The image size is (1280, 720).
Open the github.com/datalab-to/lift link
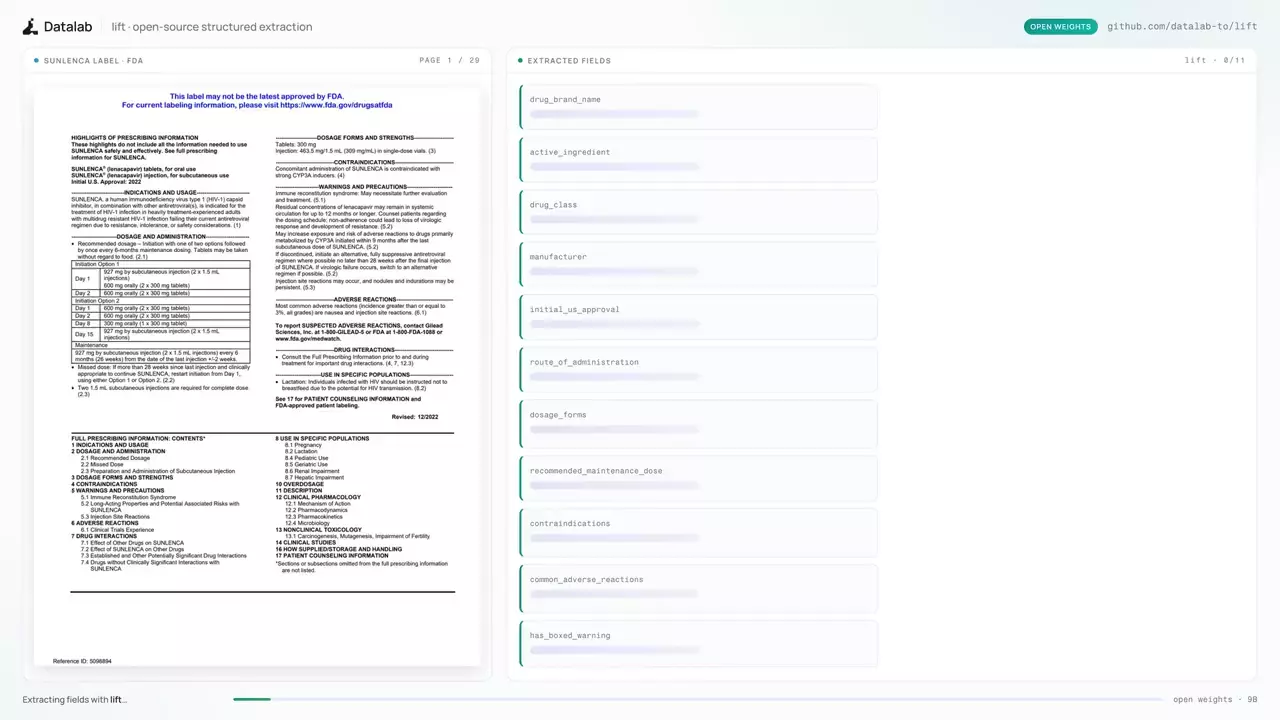point(1182,27)
